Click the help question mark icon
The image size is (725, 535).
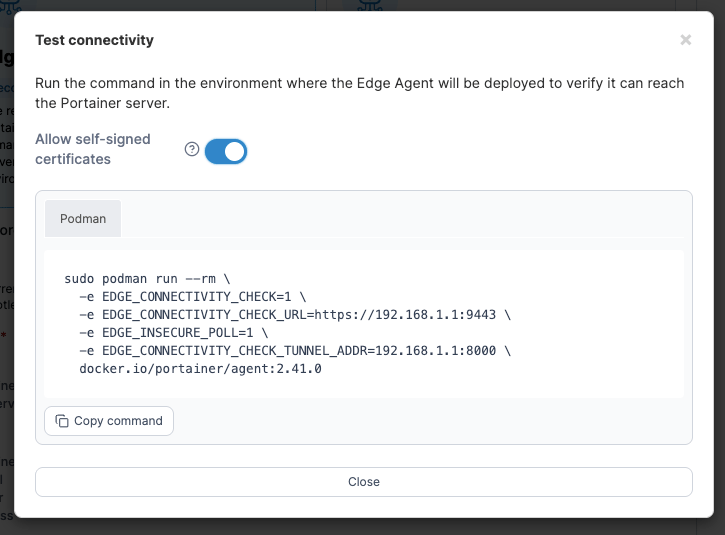point(192,149)
